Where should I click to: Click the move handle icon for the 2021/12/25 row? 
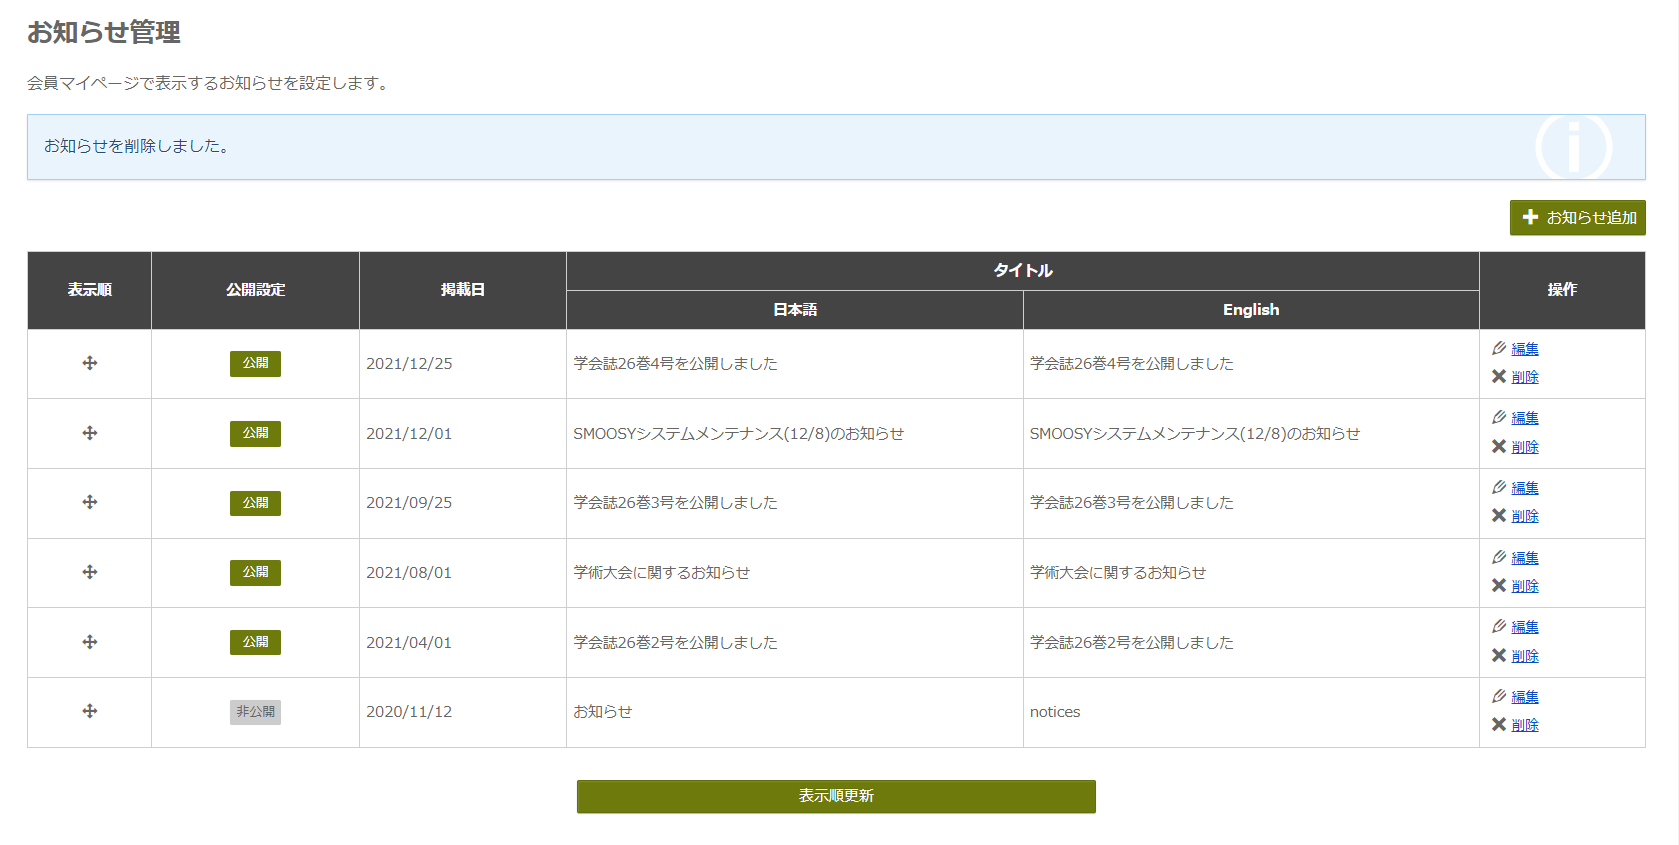pyautogui.click(x=90, y=363)
